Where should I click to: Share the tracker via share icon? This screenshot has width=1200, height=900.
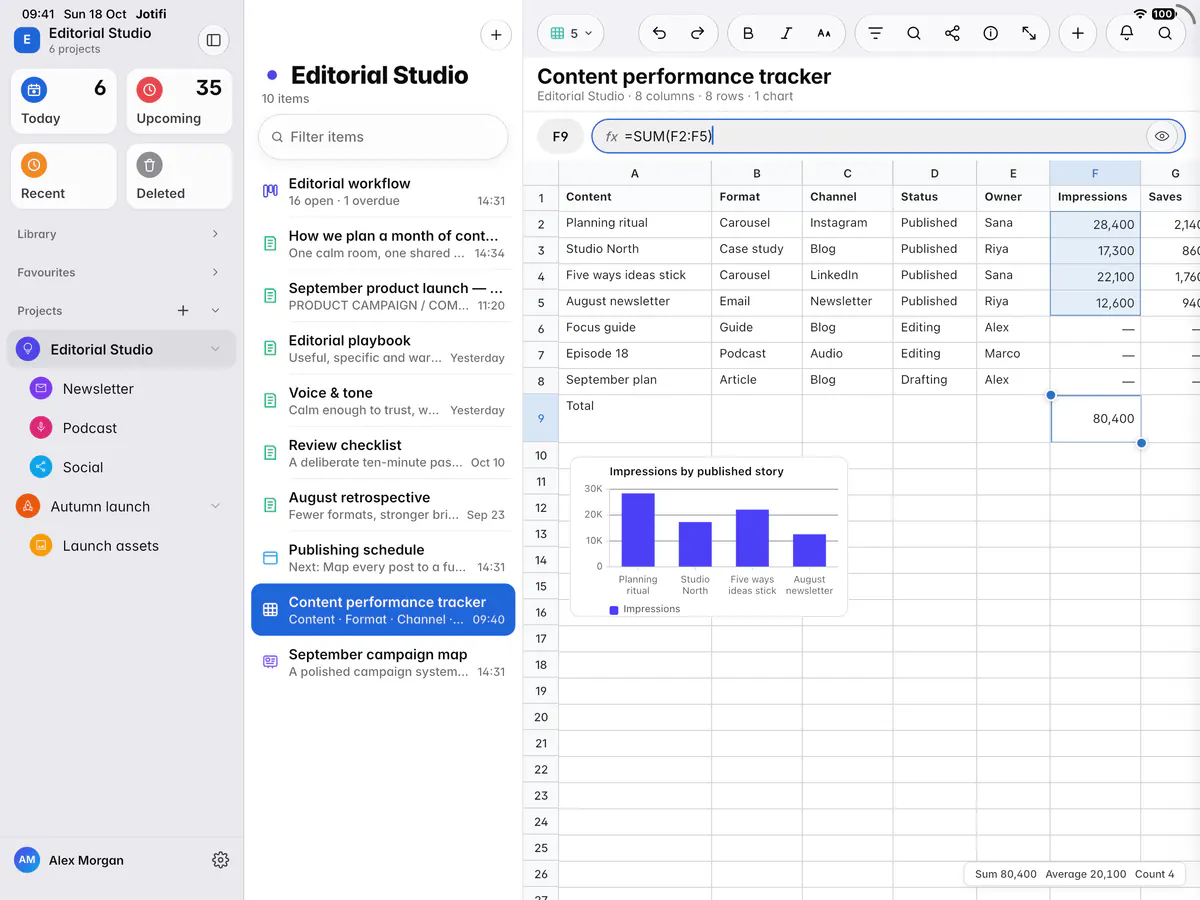pyautogui.click(x=952, y=33)
